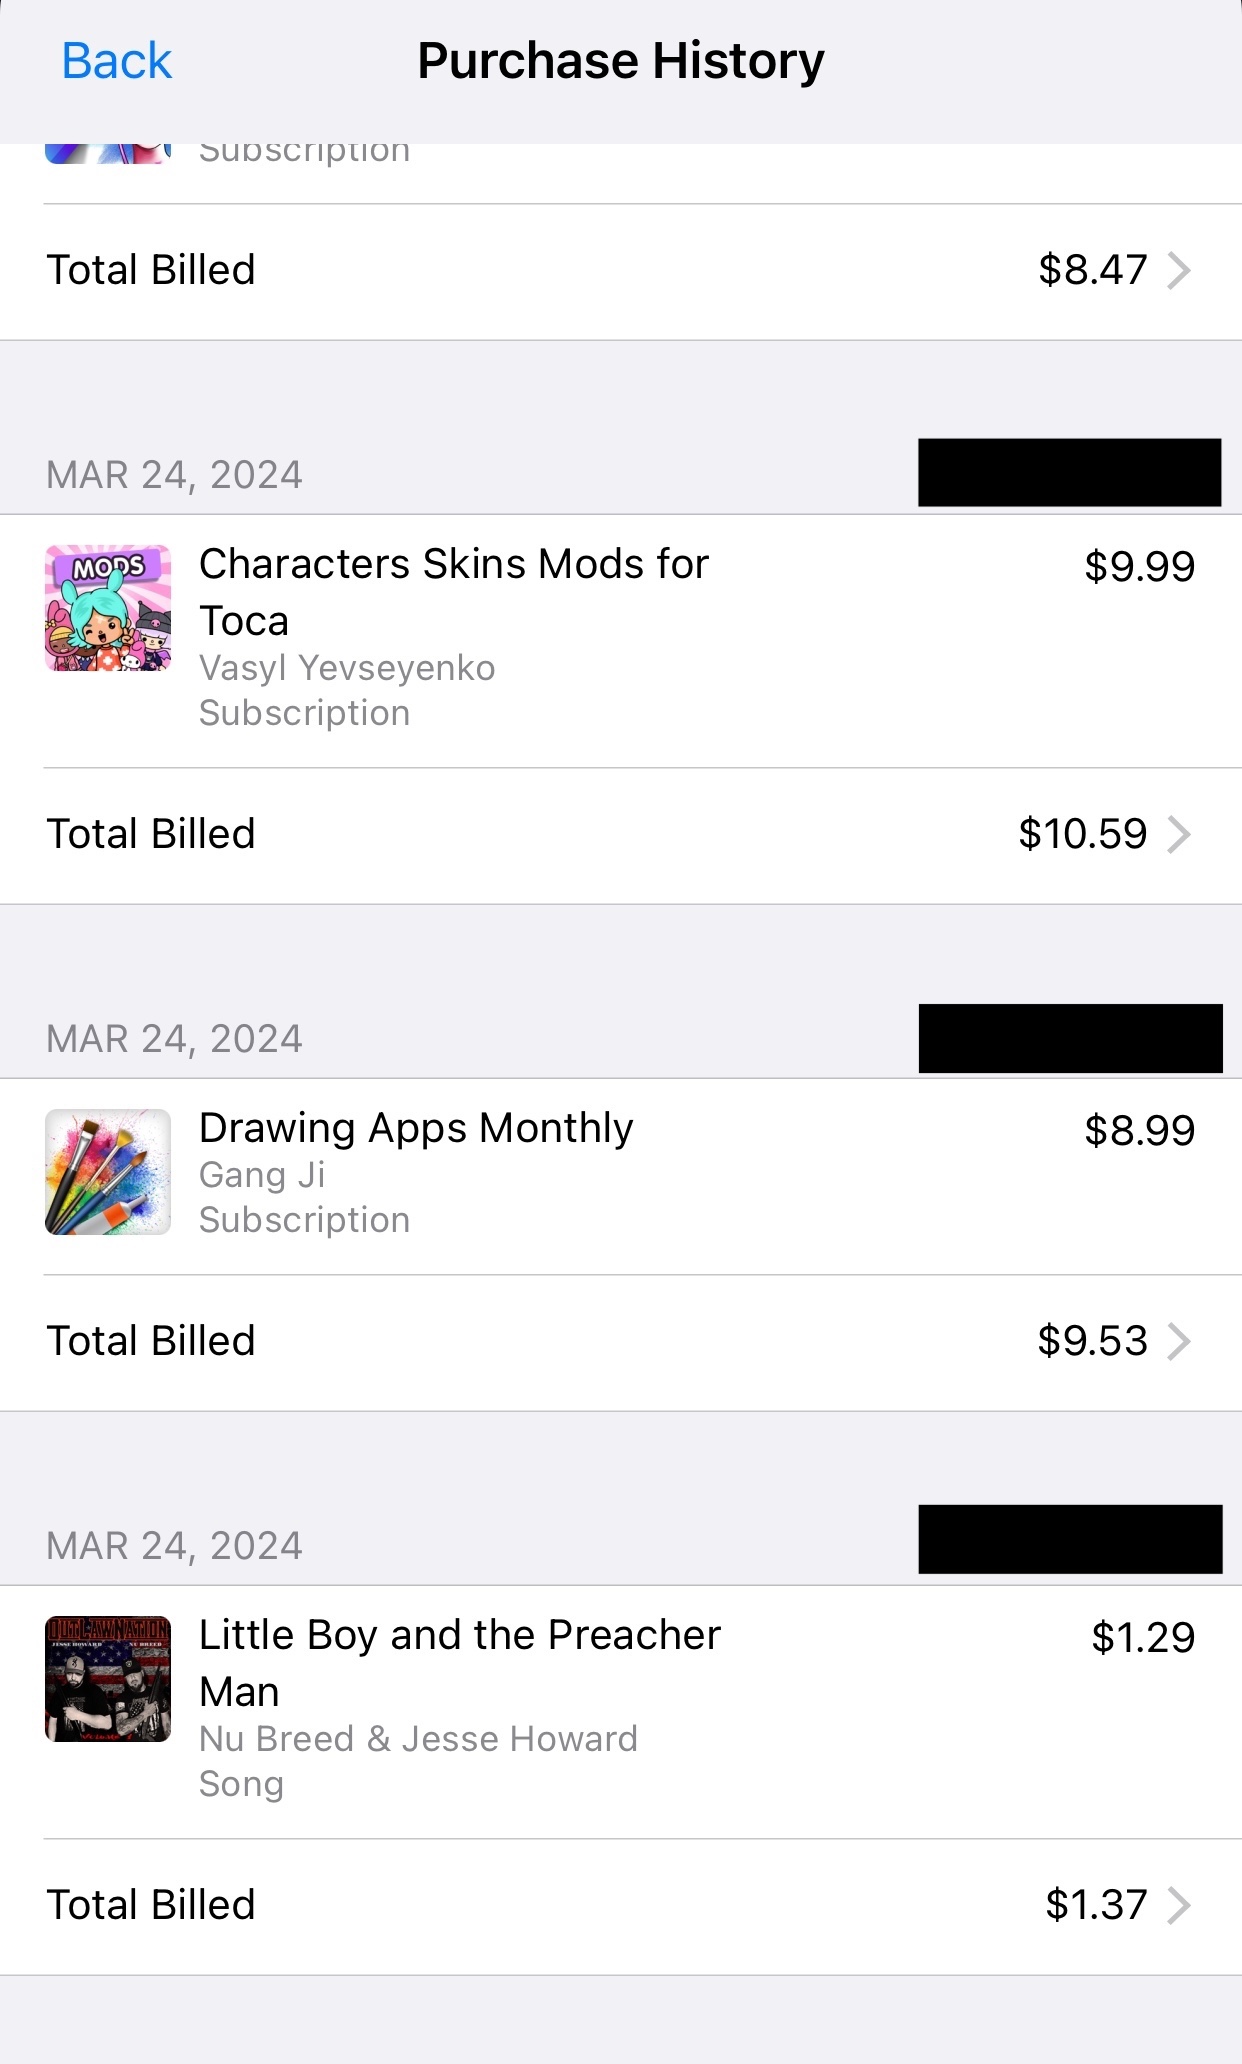Tap the $9.99 subscription price
The image size is (1242, 2064).
point(1139,567)
